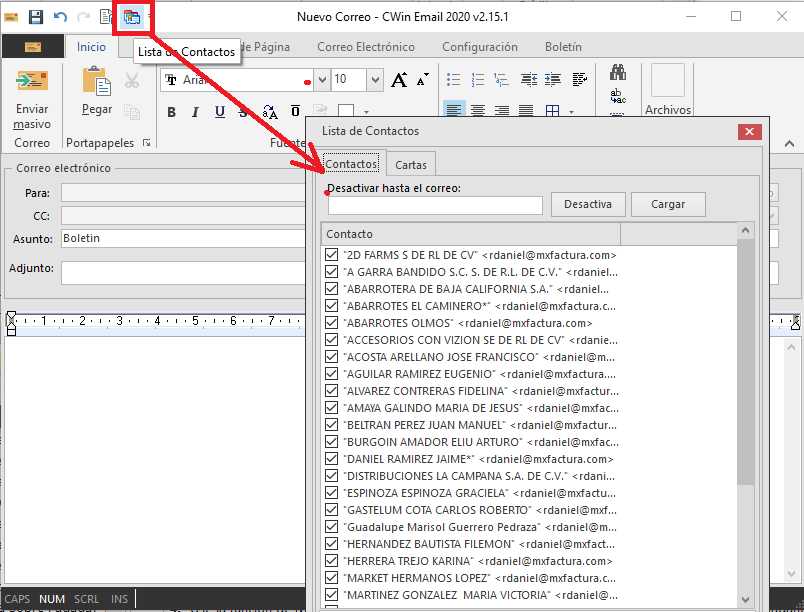The image size is (804, 612).
Task: Click the binoculars search icon
Action: [x=618, y=74]
